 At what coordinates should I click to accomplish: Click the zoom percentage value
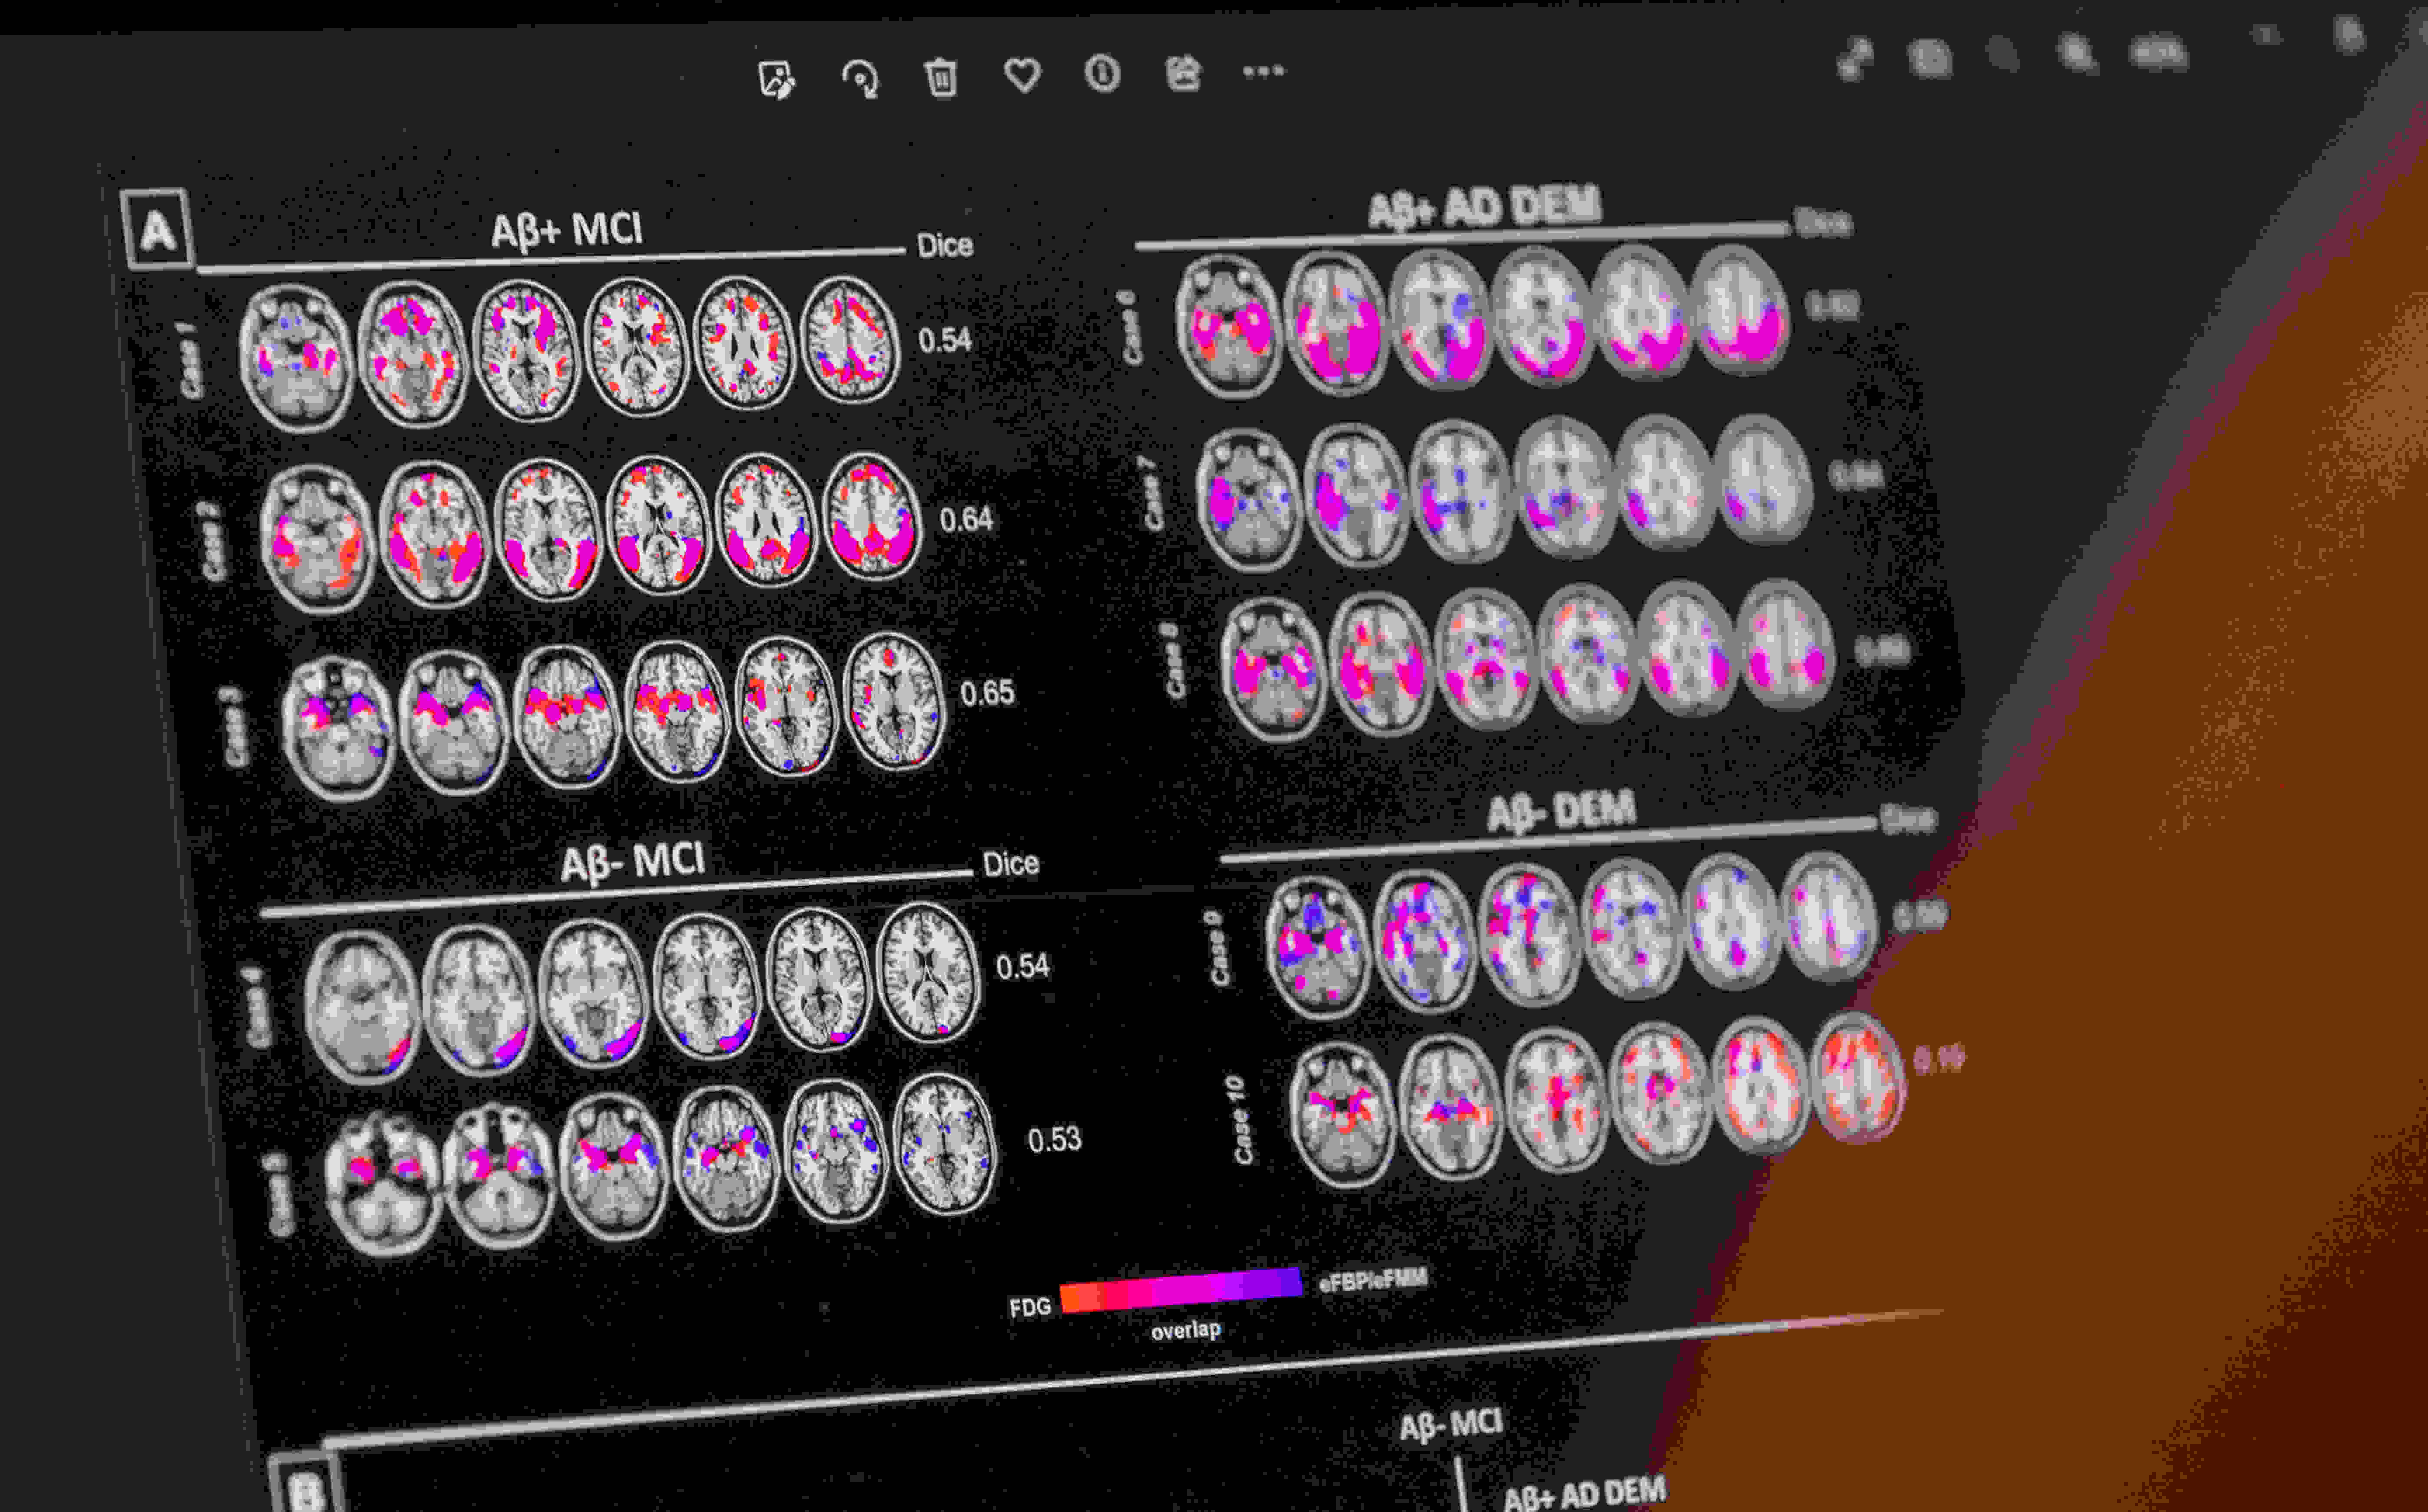click(2158, 51)
